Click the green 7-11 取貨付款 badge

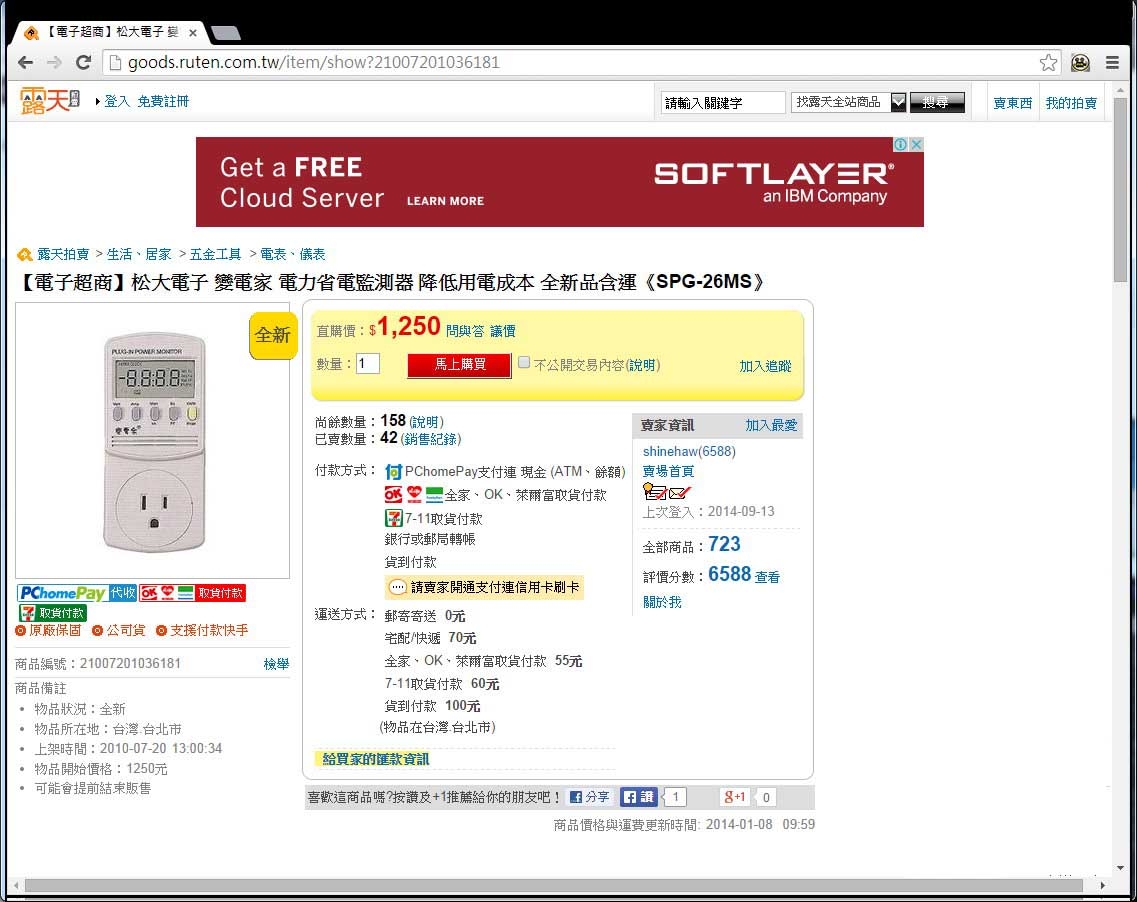53,613
